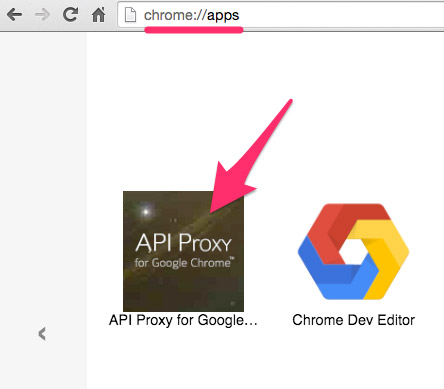The width and height of the screenshot is (444, 389).
Task: Reload the page with the refresh icon
Action: click(x=70, y=14)
